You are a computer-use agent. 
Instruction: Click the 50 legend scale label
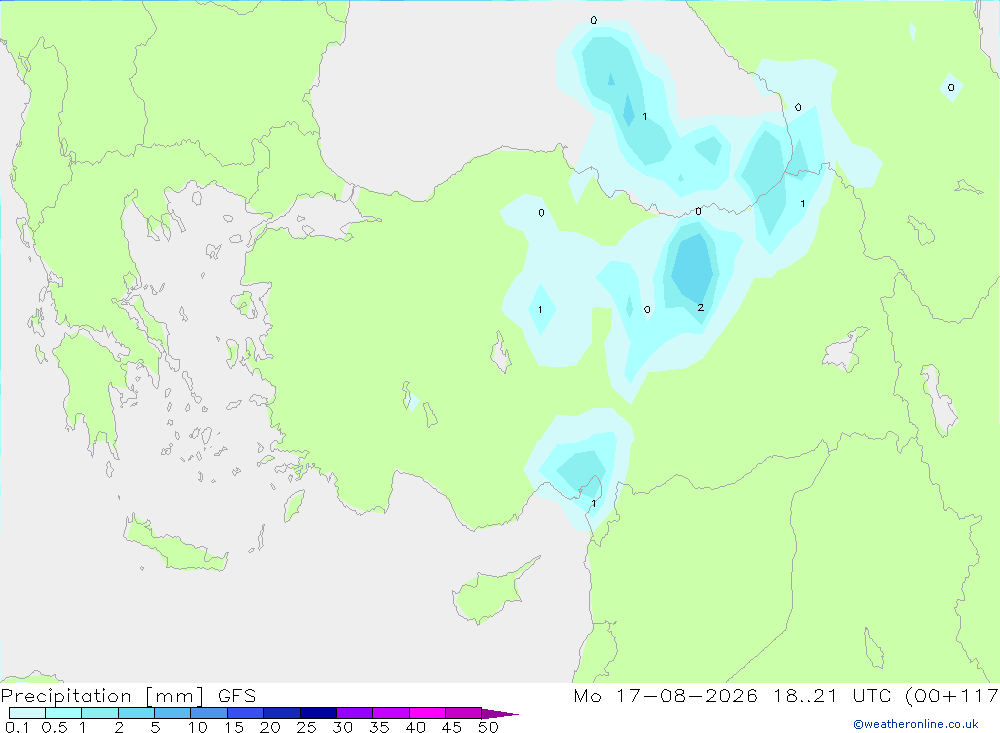[489, 727]
